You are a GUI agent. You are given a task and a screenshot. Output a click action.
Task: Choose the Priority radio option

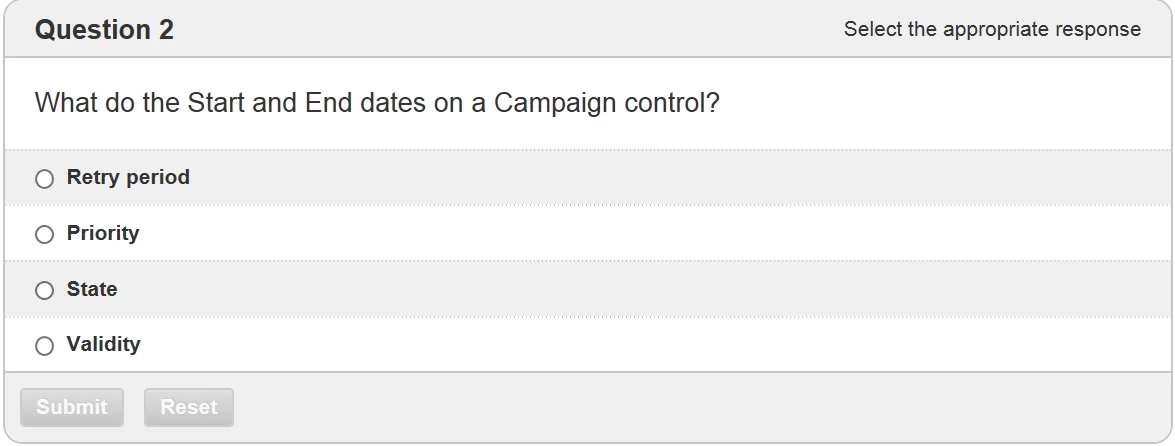(x=44, y=235)
